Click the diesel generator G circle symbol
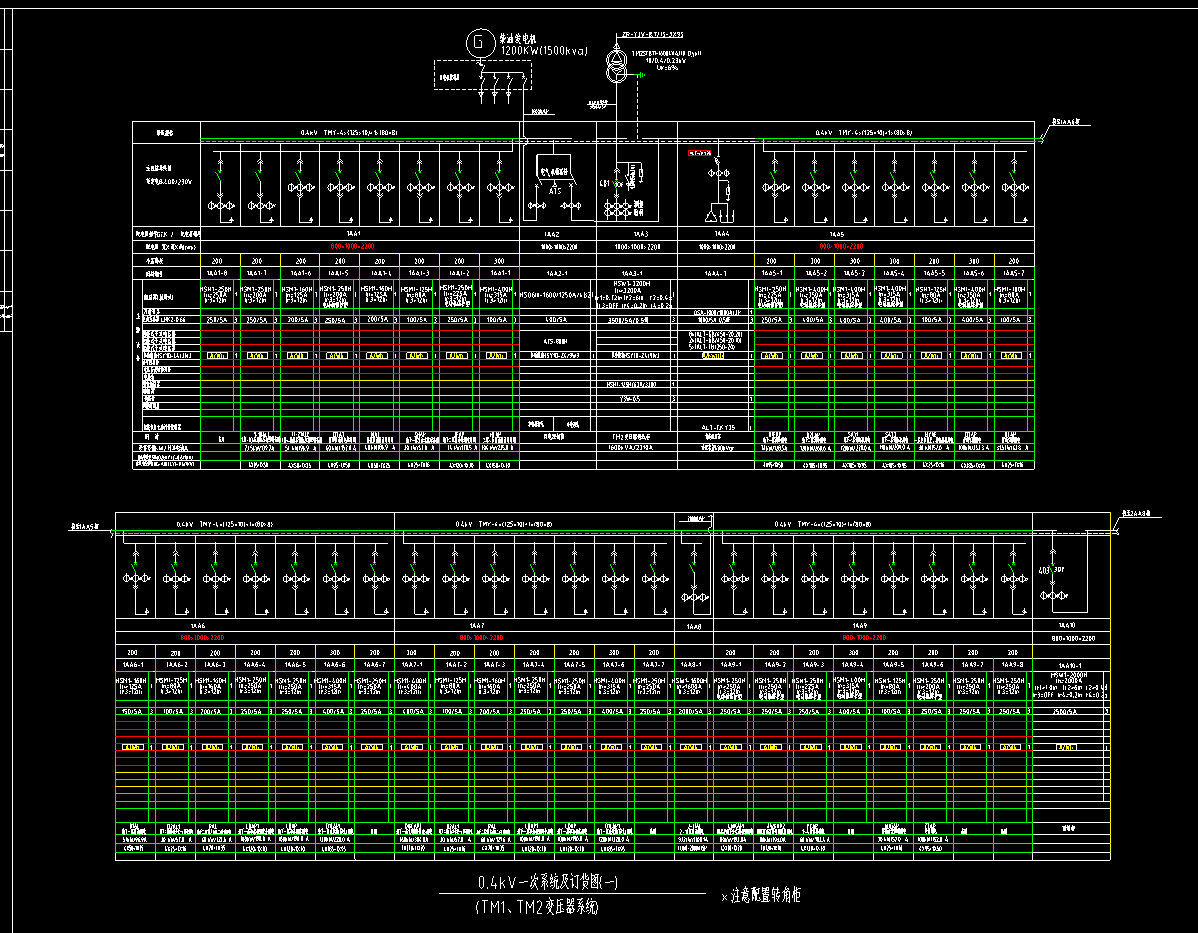Screen dimensions: 1198x933 tap(480, 42)
